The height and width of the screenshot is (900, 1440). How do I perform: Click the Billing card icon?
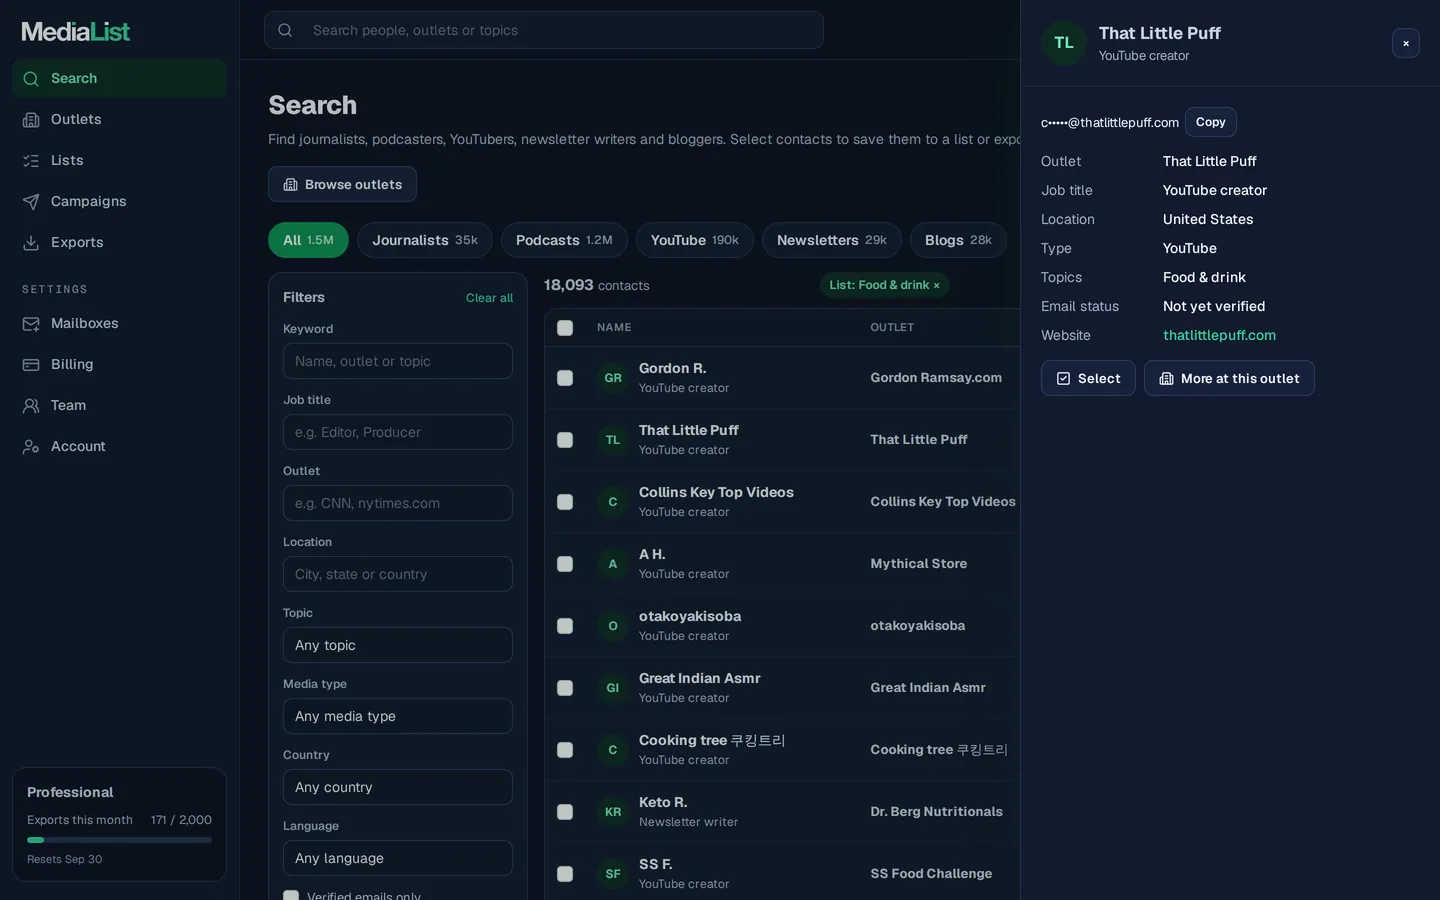pos(31,365)
